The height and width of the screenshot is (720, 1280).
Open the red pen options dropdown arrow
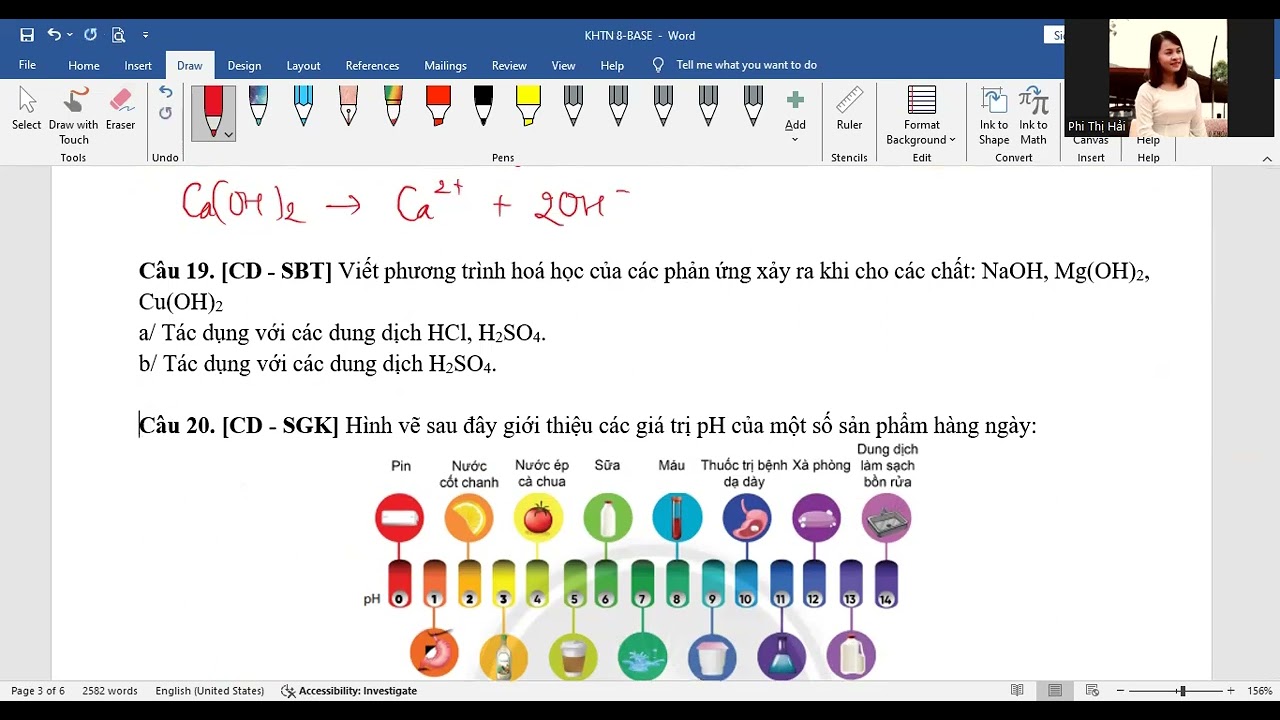[x=229, y=134]
